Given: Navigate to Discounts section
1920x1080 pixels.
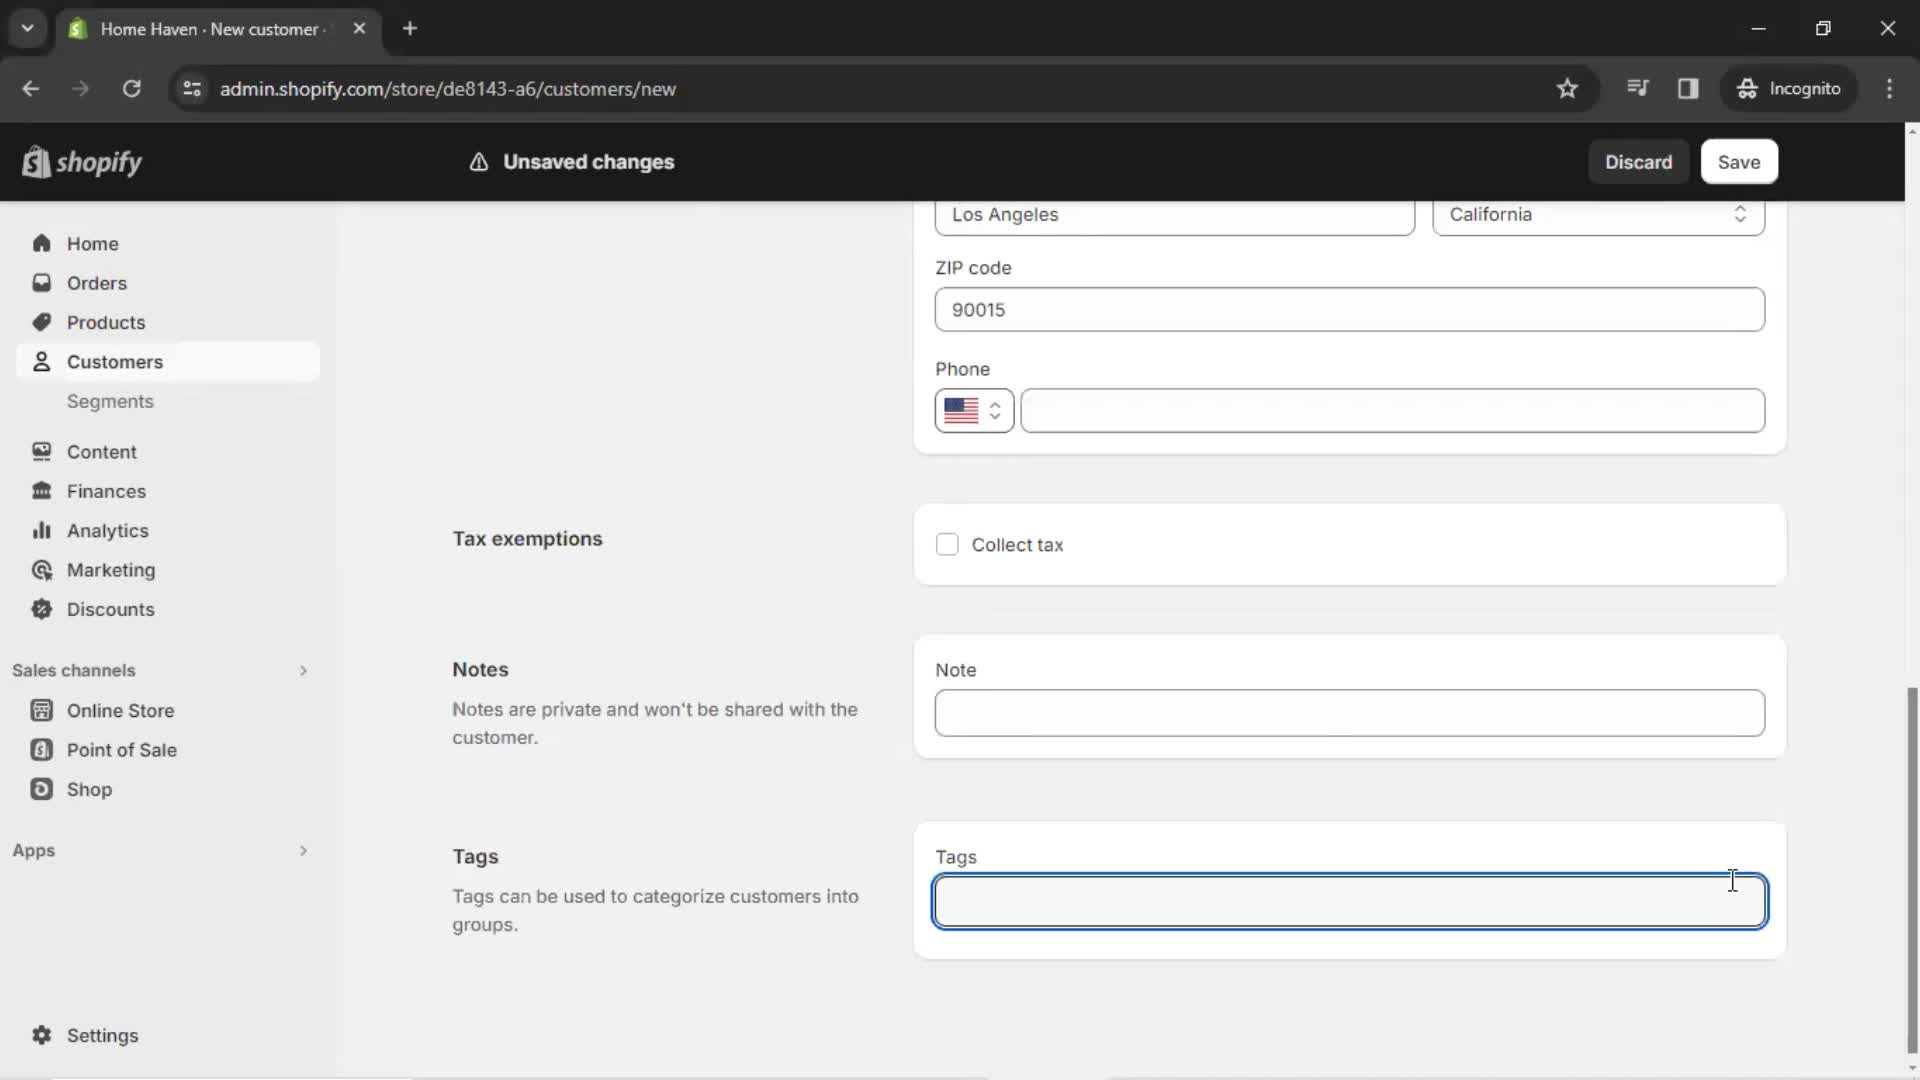Looking at the screenshot, I should (109, 608).
